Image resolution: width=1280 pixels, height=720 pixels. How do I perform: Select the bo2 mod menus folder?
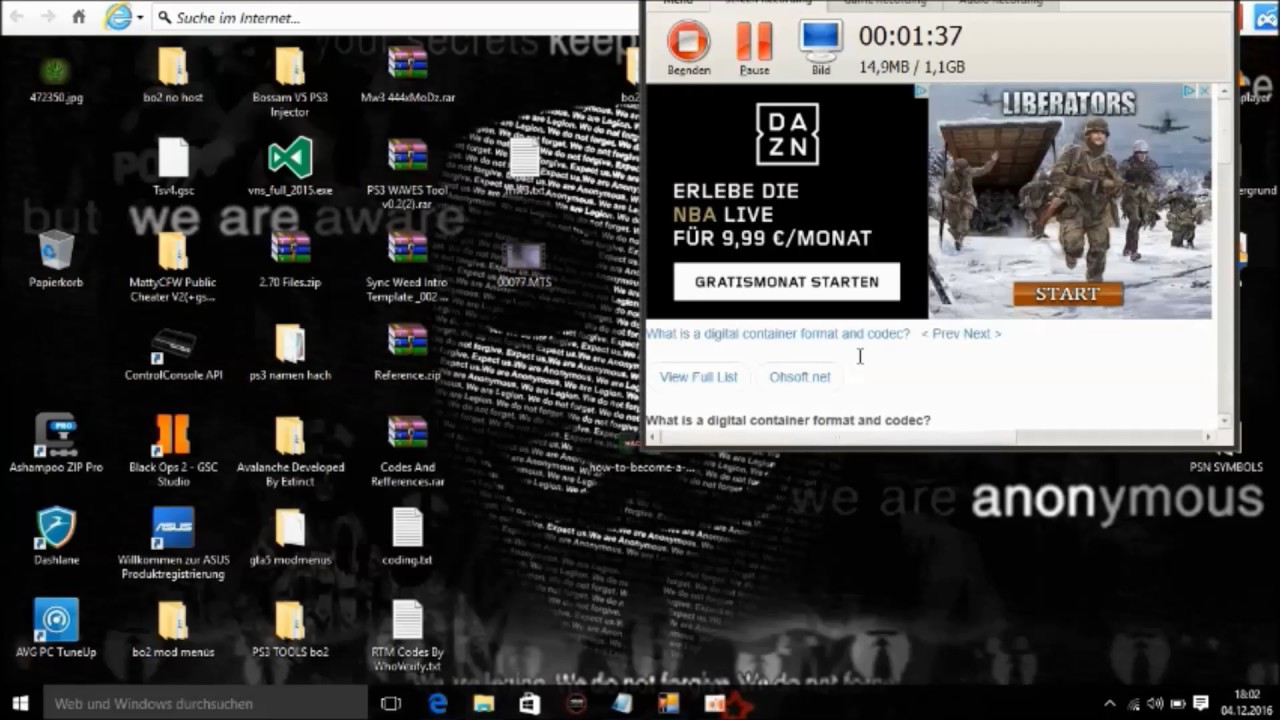[x=173, y=629]
